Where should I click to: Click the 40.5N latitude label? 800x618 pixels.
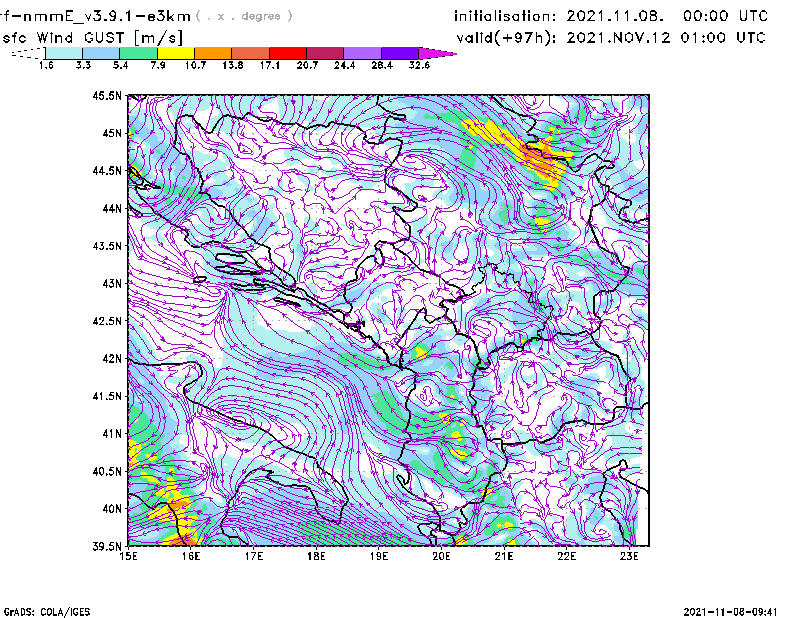tap(107, 471)
